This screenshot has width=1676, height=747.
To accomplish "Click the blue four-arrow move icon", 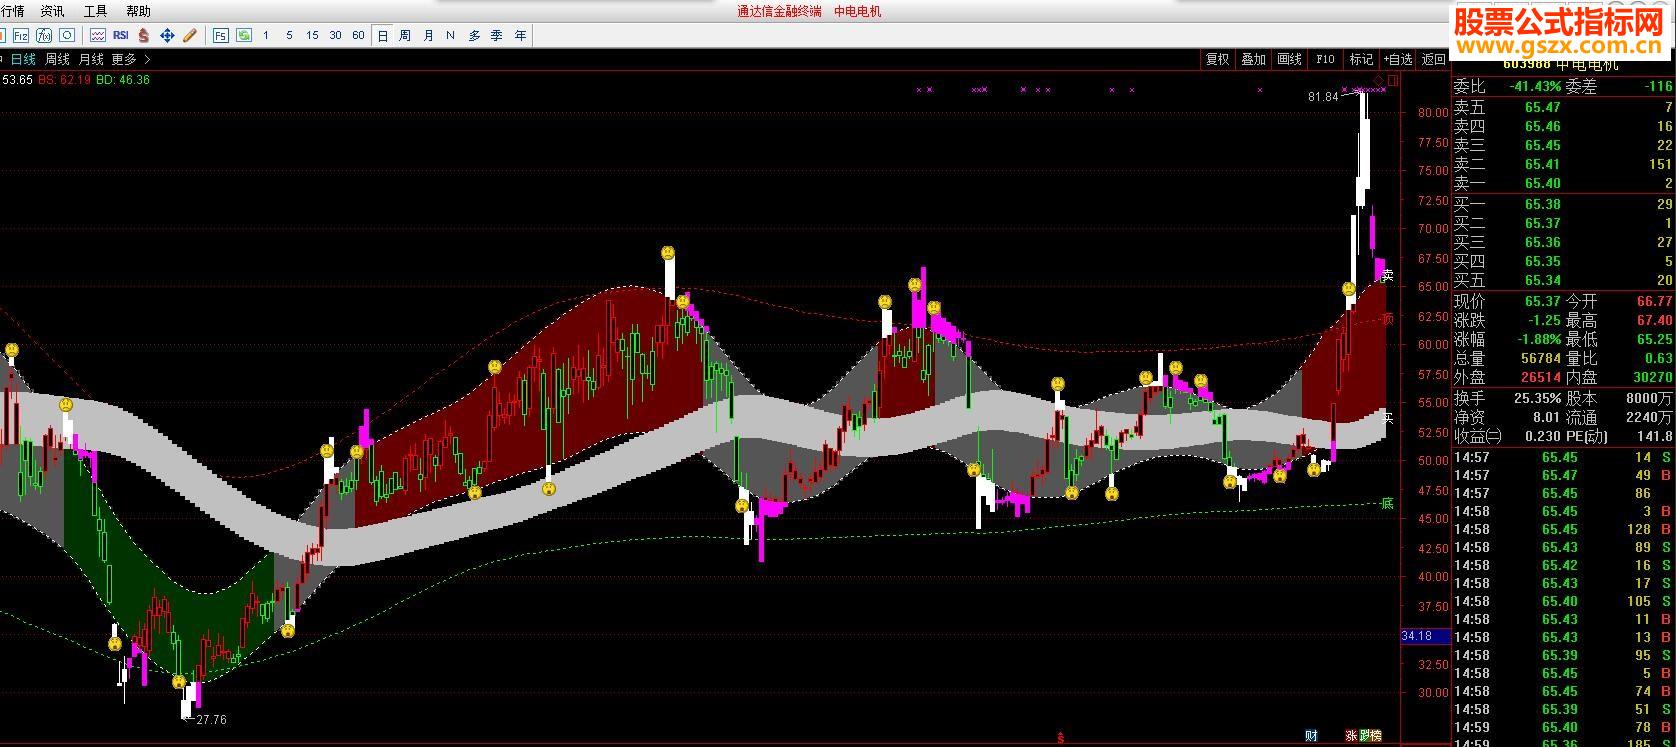I will coord(167,35).
